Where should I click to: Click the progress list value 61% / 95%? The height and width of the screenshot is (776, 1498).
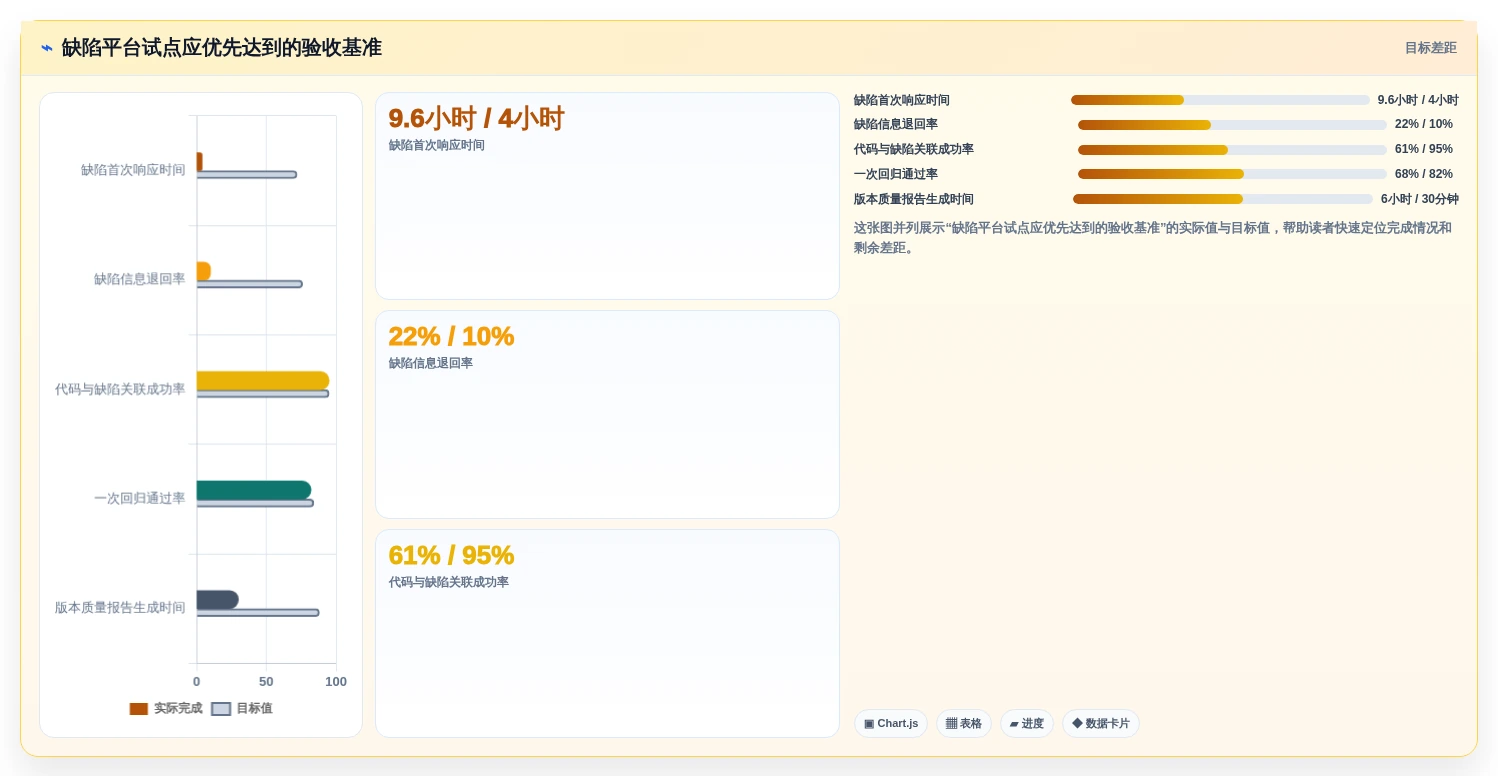(x=1424, y=149)
